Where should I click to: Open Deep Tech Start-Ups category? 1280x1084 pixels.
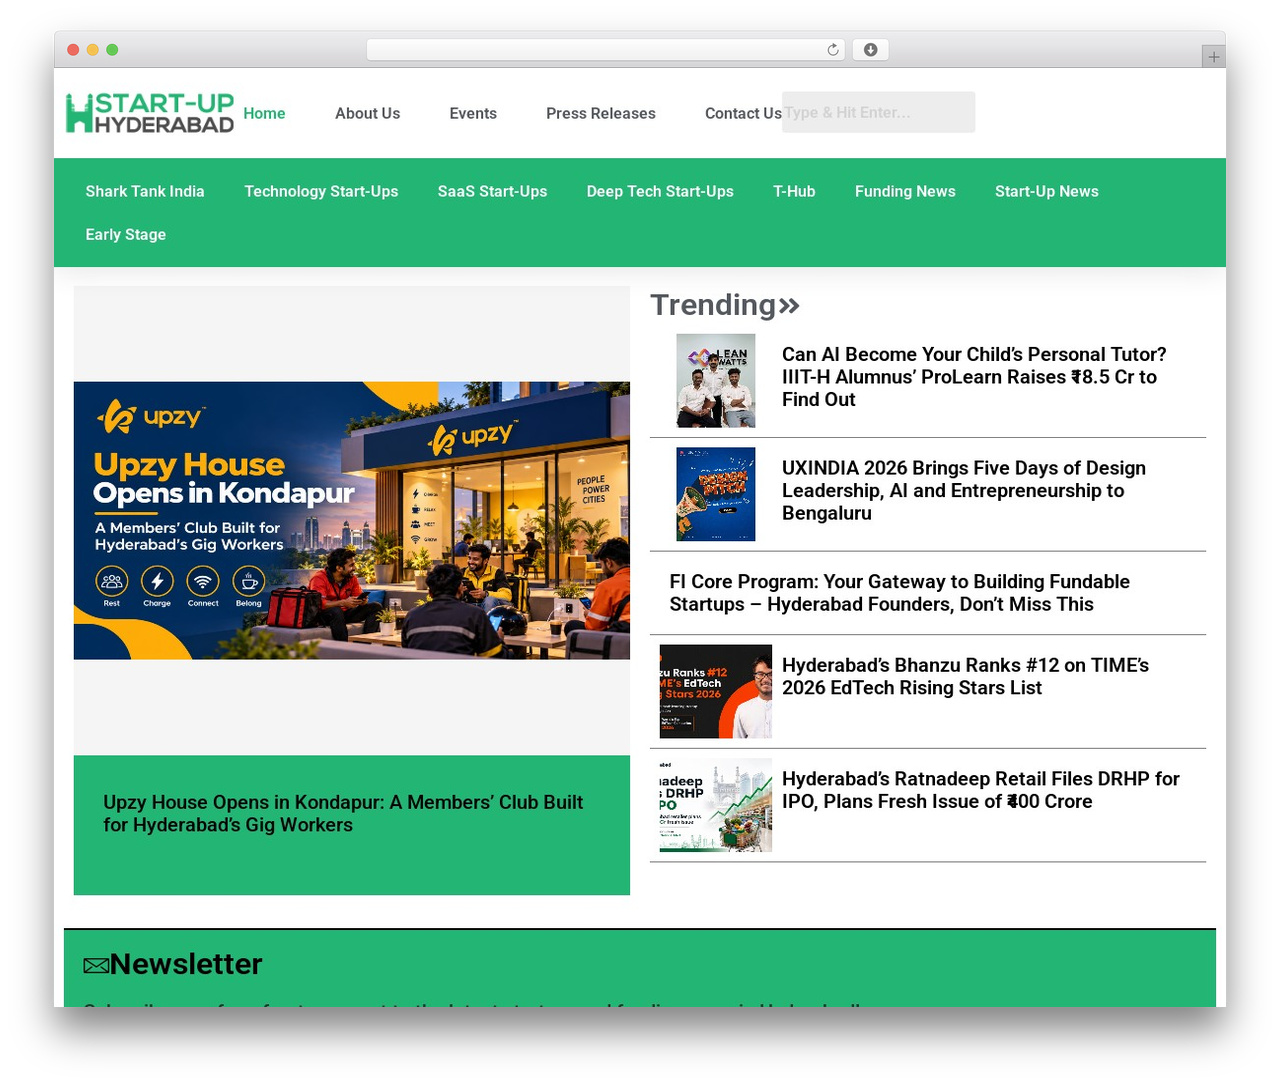click(660, 191)
